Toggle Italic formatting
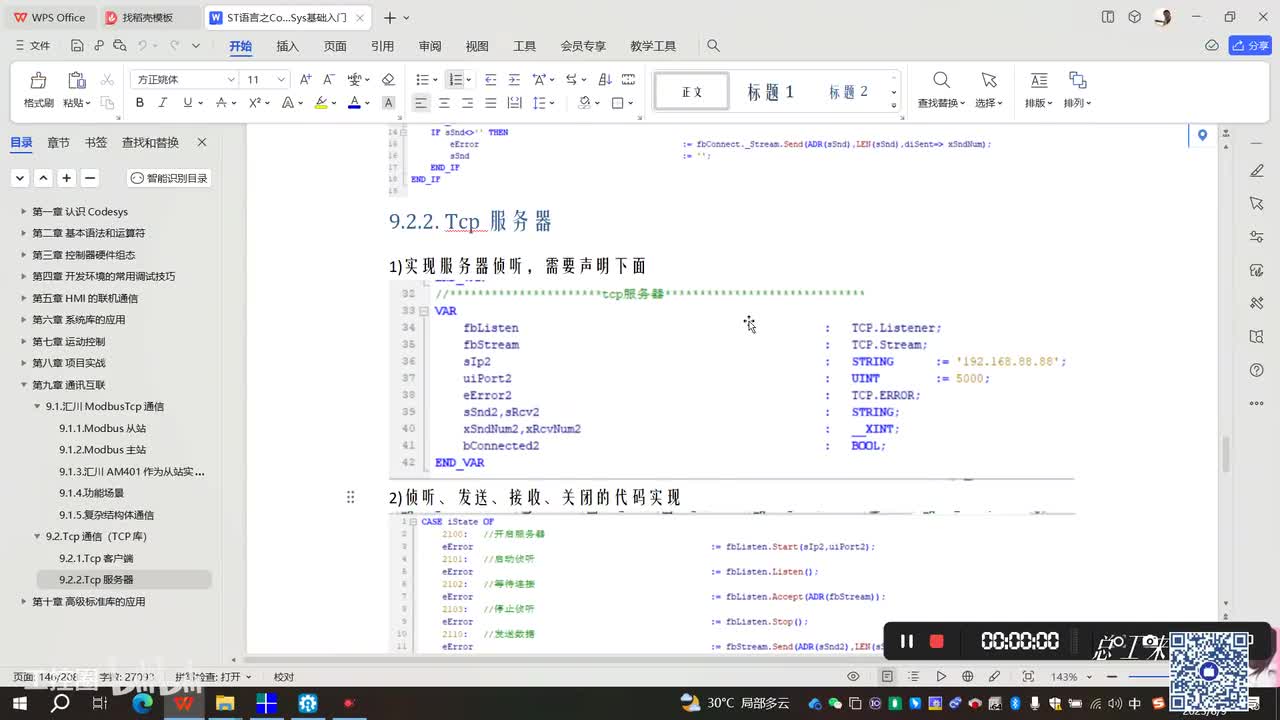 point(163,103)
